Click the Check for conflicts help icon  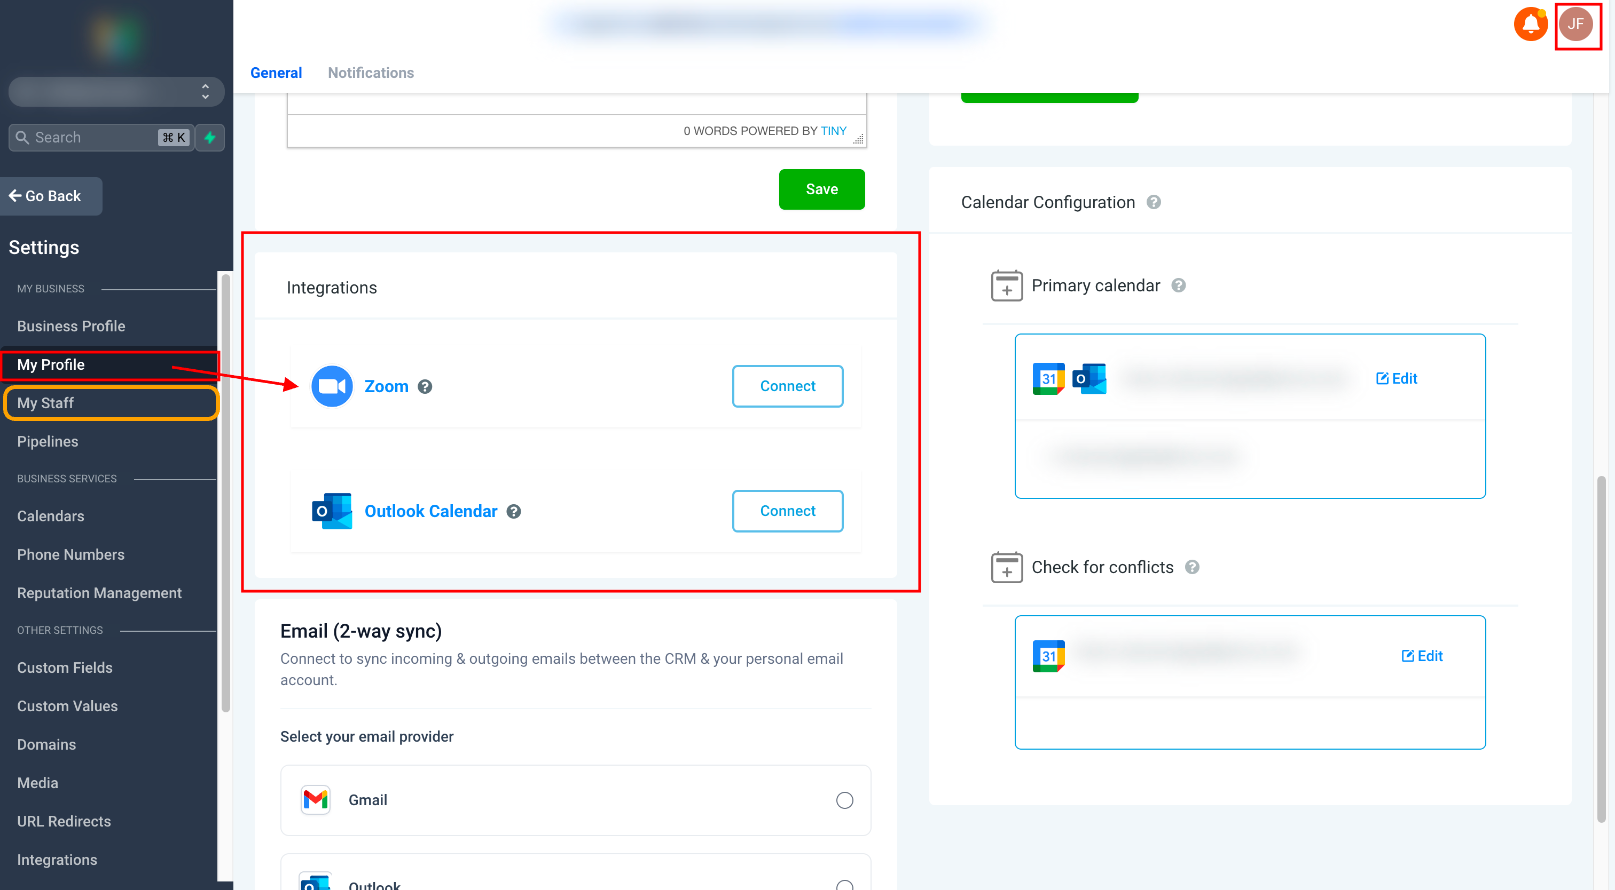(x=1192, y=567)
